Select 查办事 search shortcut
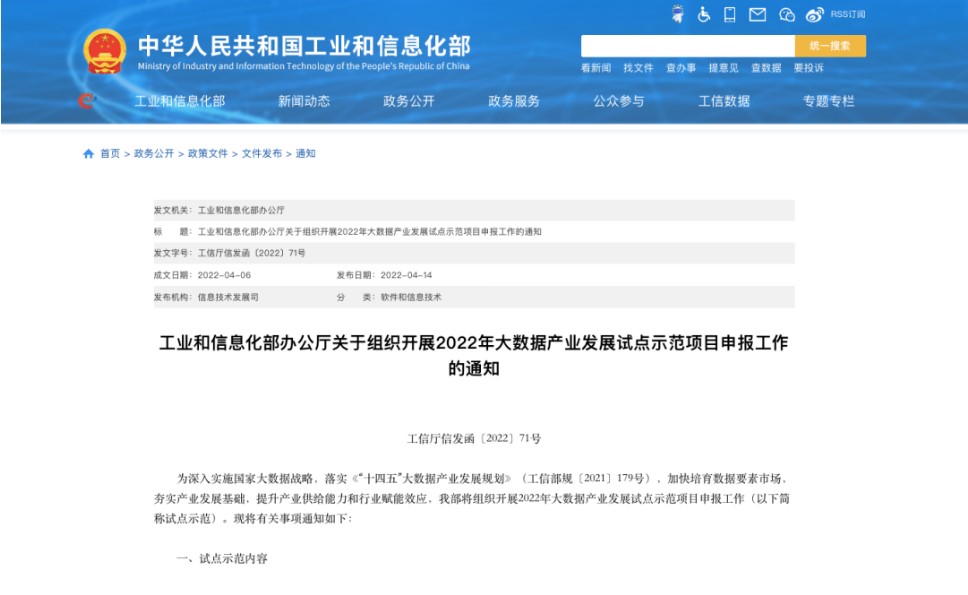 [x=681, y=68]
